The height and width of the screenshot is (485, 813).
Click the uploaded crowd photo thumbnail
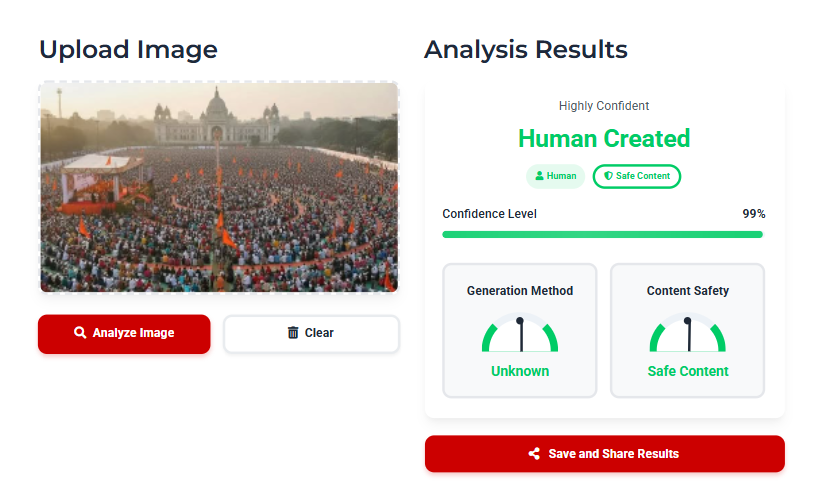click(x=219, y=187)
